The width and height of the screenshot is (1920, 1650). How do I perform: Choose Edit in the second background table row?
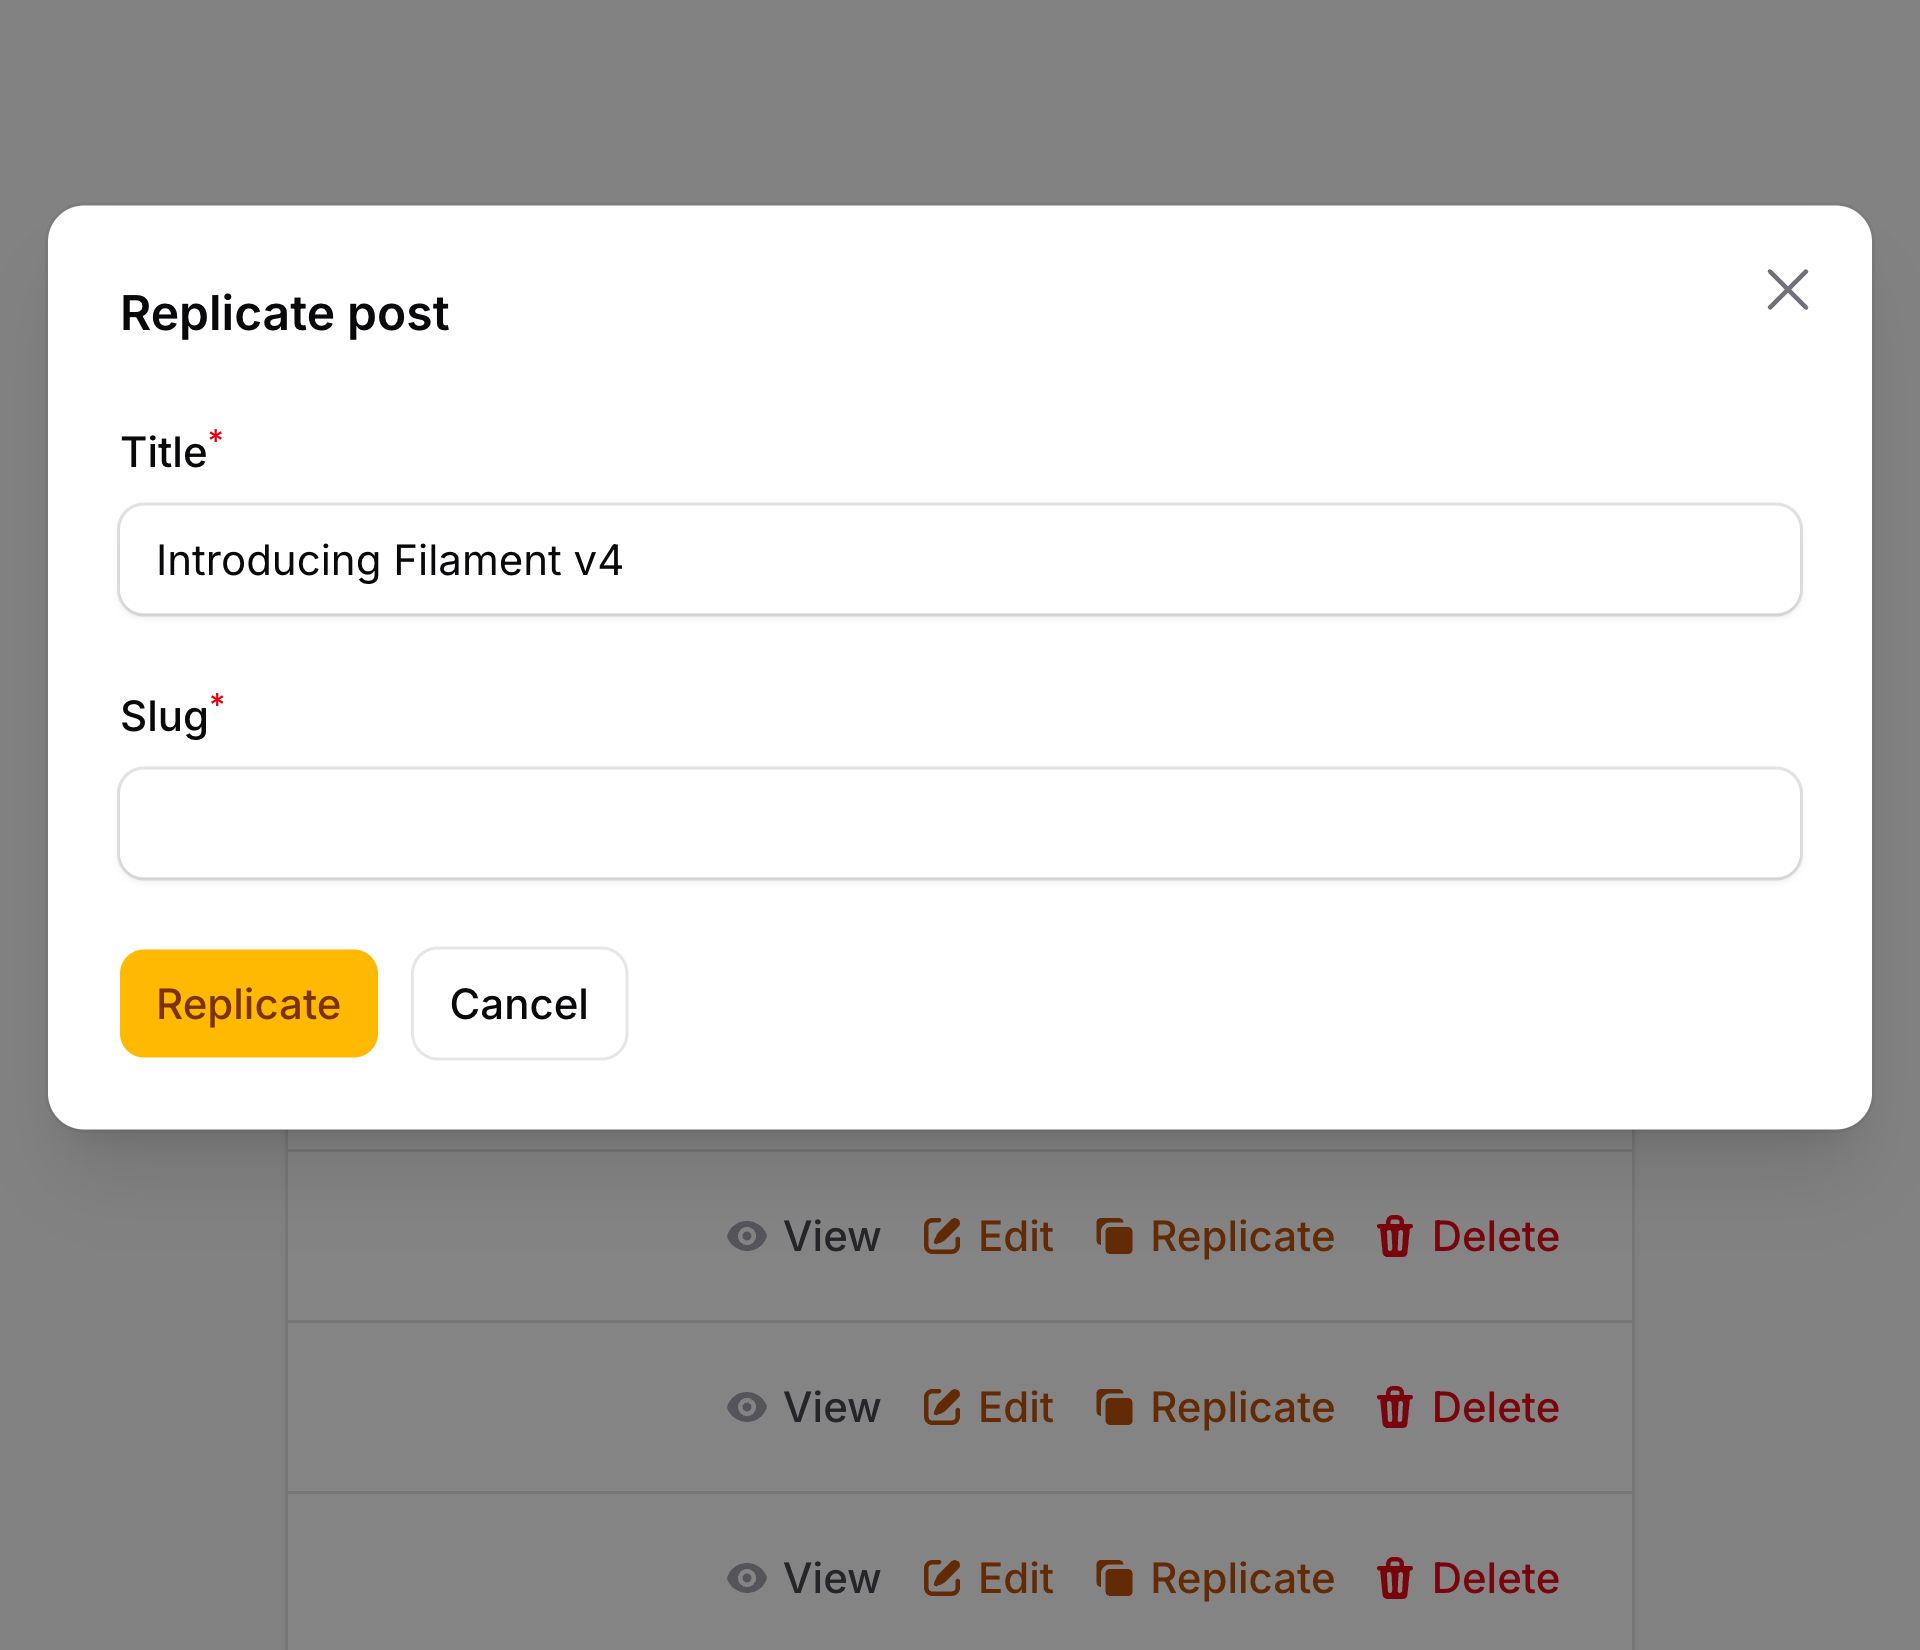pyautogui.click(x=988, y=1407)
